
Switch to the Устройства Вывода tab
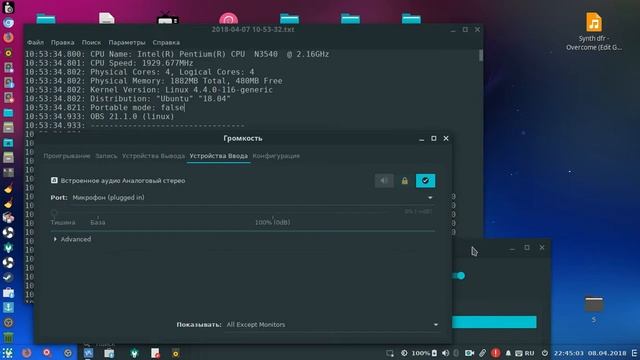coord(153,156)
